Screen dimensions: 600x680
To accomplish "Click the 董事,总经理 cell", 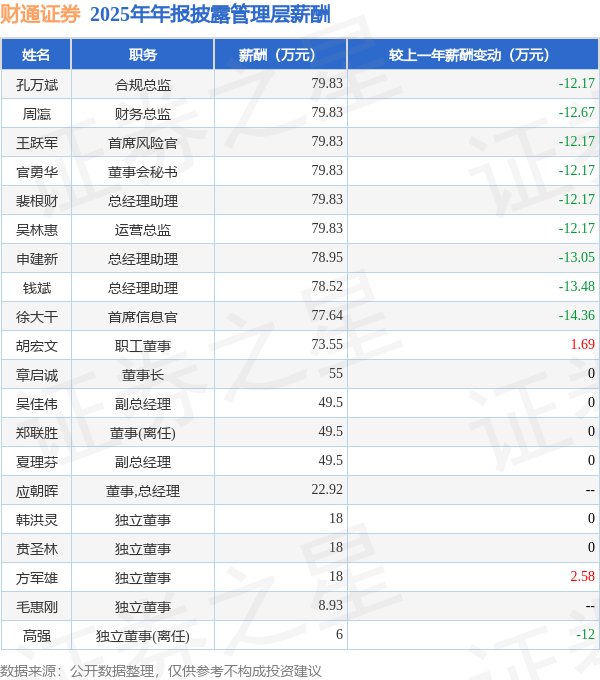I will tap(143, 491).
